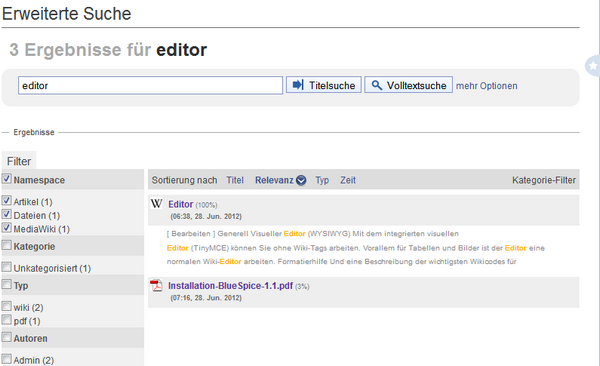Screen dimensions: 600x366
Task: Open Installation-BlueSpice-1.1.pdf result link
Action: 230,286
